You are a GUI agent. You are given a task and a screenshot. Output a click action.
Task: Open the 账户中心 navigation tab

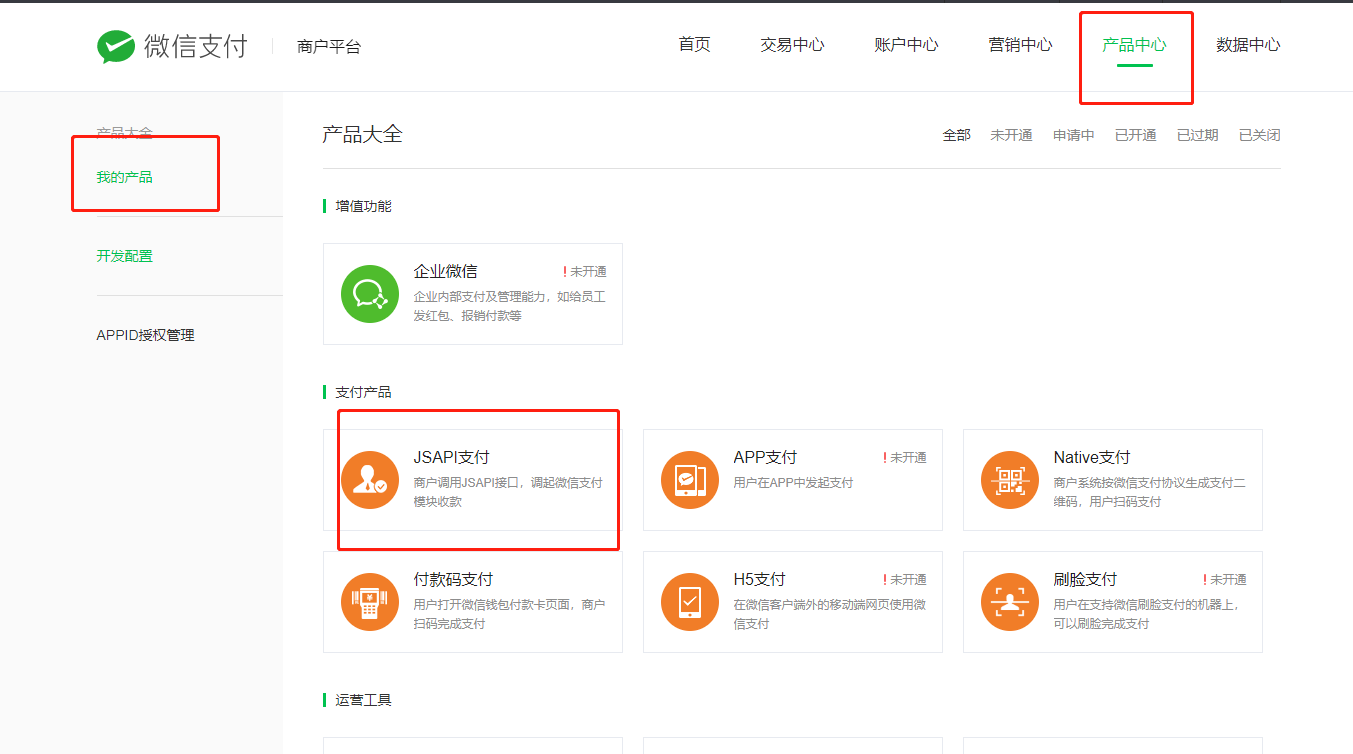[906, 44]
